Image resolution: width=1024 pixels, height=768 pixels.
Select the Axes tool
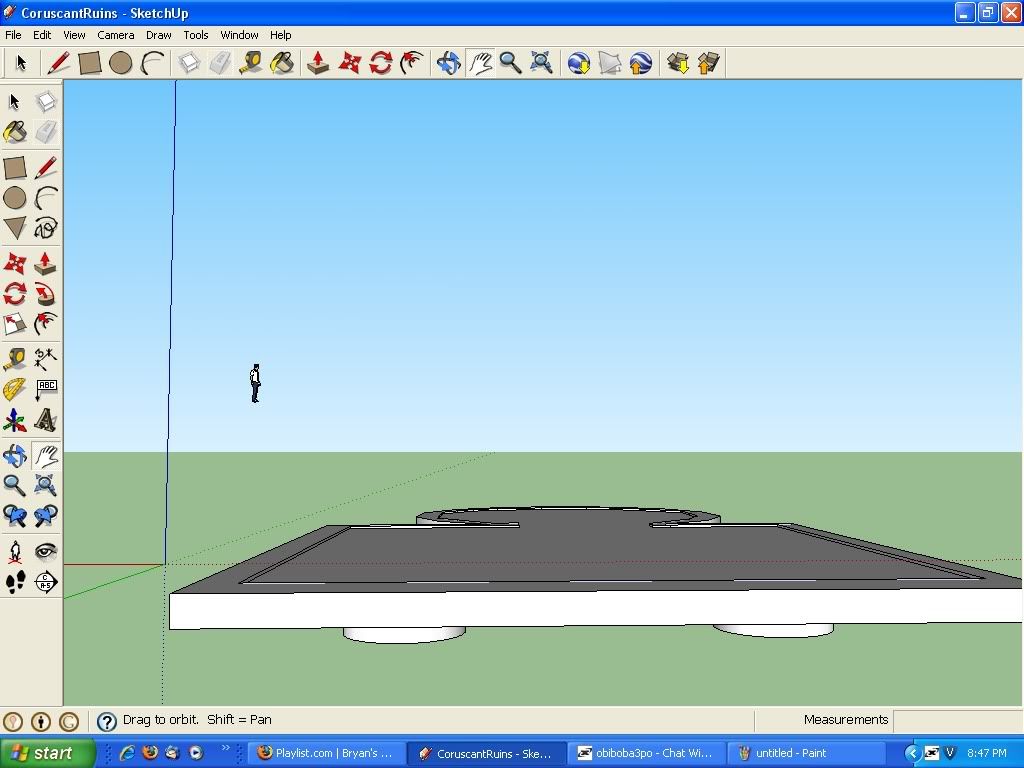pos(15,421)
